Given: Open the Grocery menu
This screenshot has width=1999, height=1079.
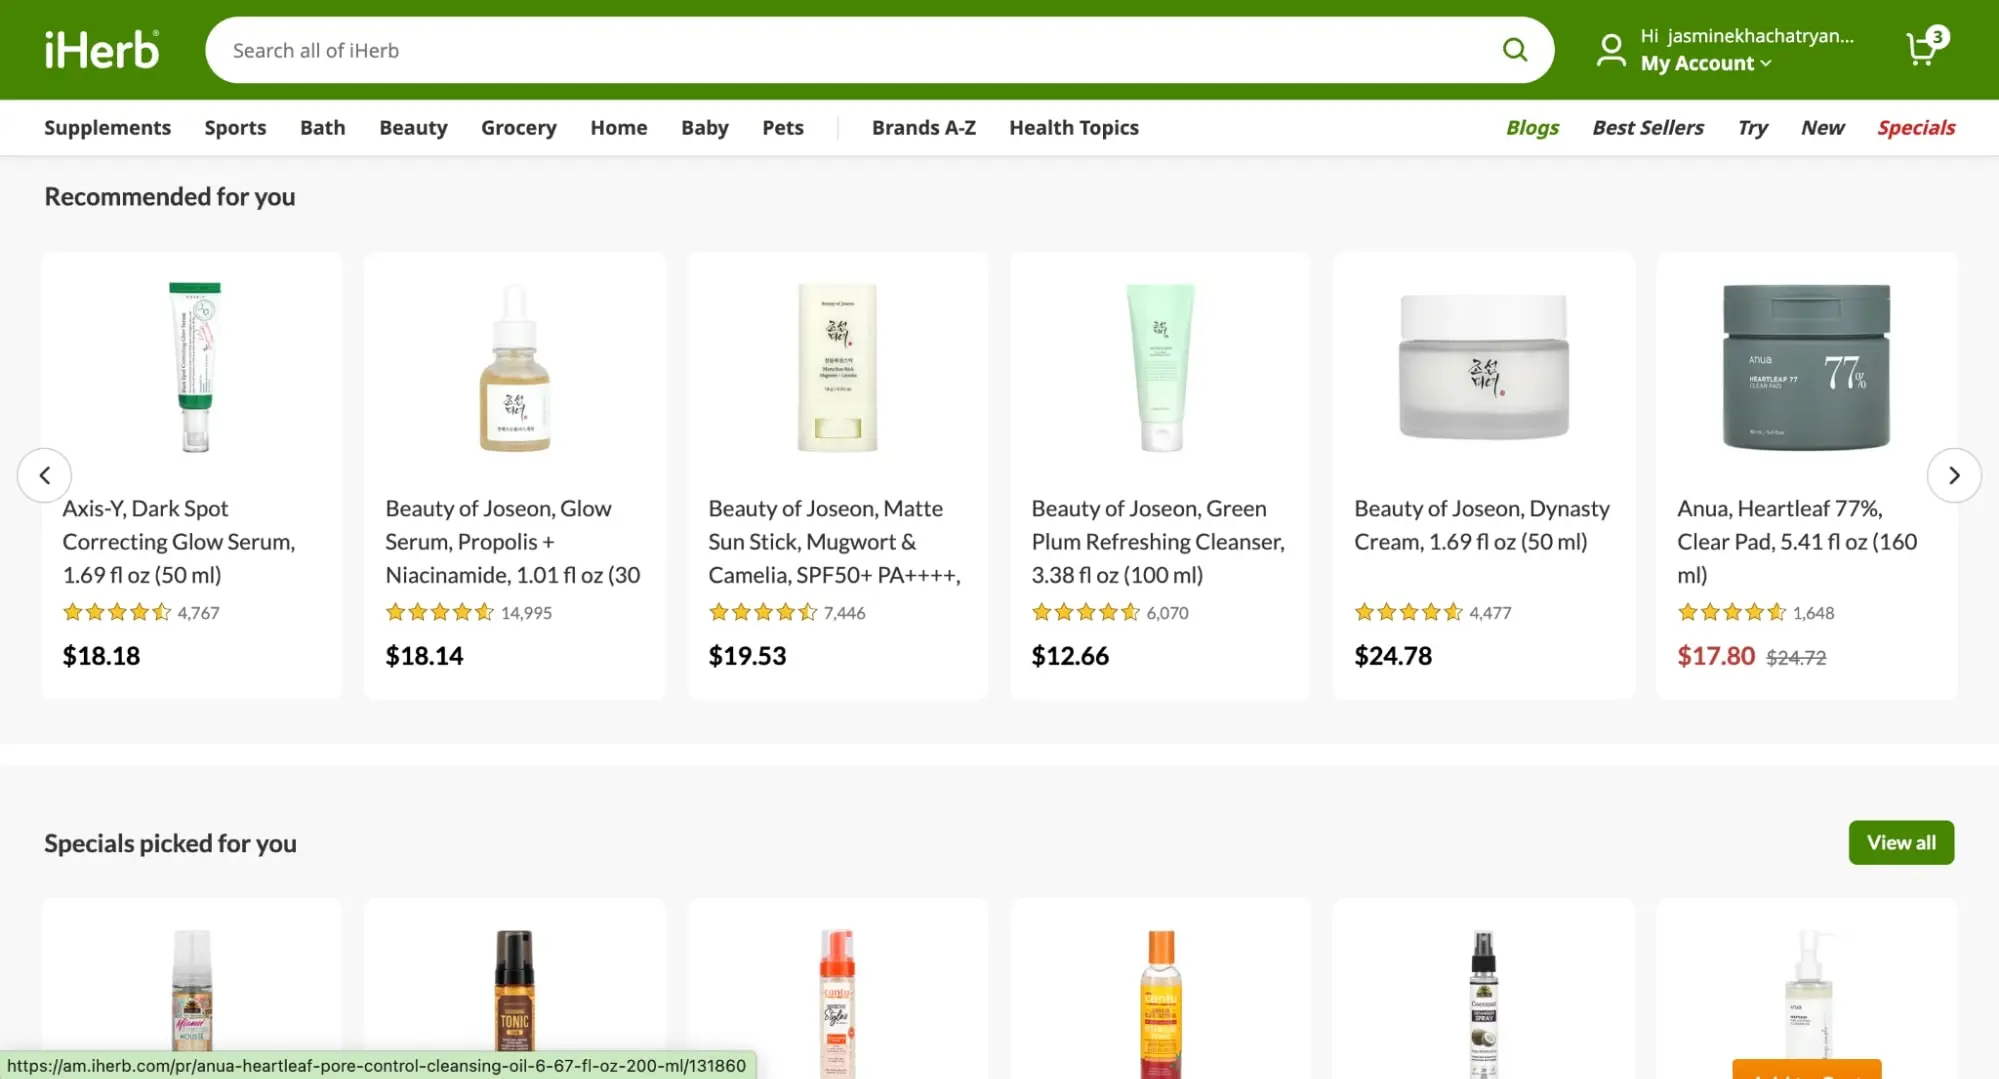Looking at the screenshot, I should pyautogui.click(x=518, y=128).
